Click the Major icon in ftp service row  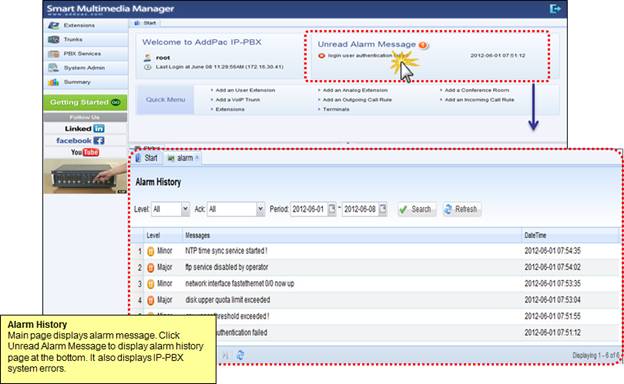(x=150, y=268)
